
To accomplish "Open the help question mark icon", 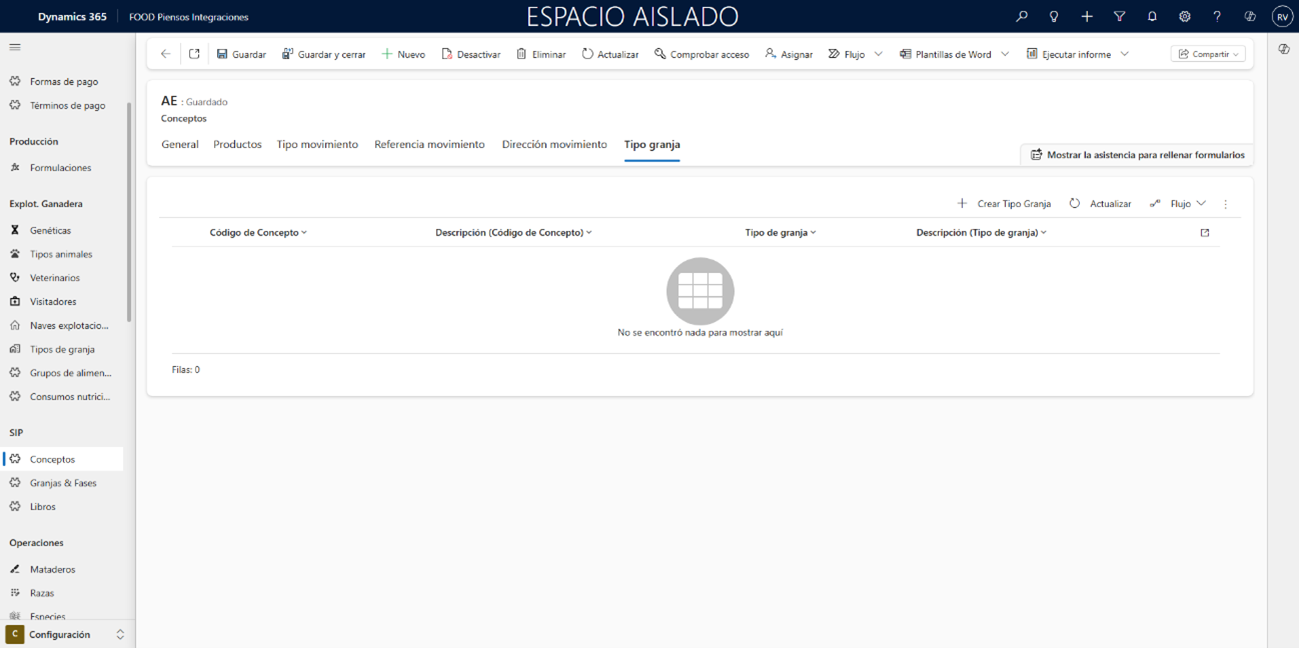I will pos(1217,17).
